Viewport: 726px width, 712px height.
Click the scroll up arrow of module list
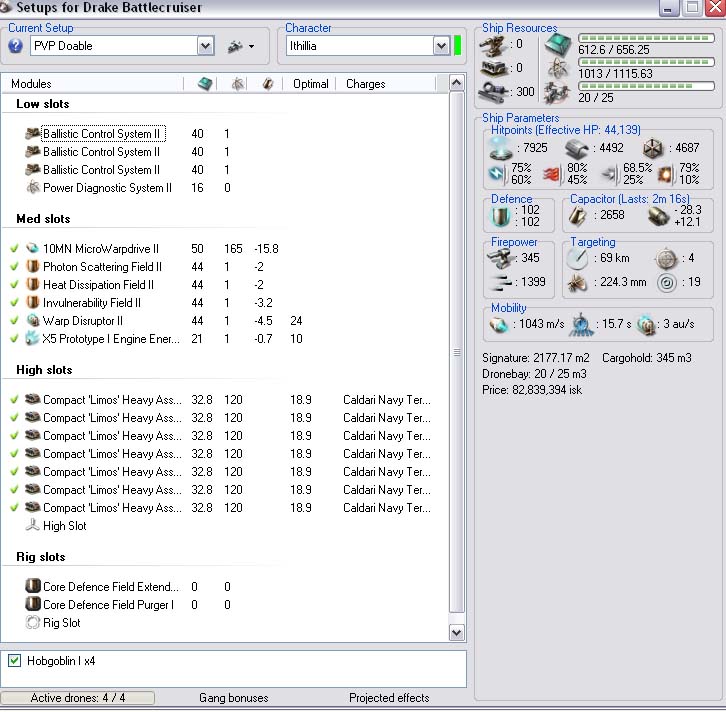click(x=457, y=83)
